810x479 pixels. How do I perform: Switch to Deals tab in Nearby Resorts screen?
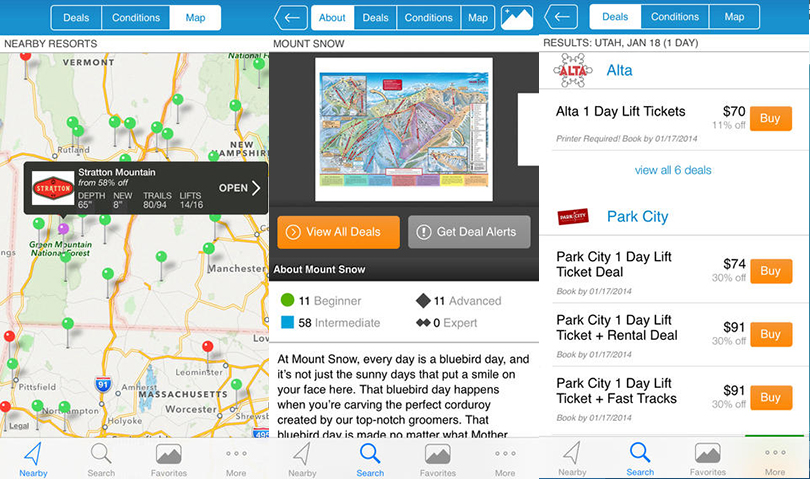(76, 18)
